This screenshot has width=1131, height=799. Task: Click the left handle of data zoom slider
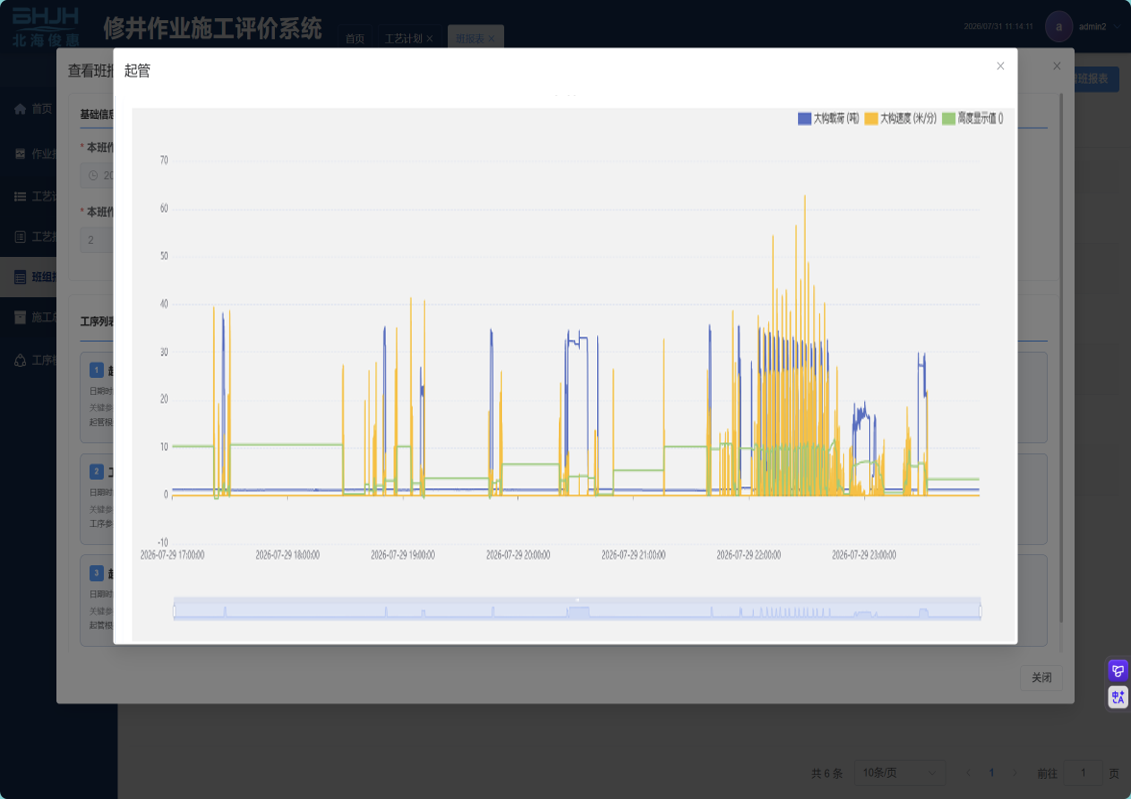click(175, 611)
